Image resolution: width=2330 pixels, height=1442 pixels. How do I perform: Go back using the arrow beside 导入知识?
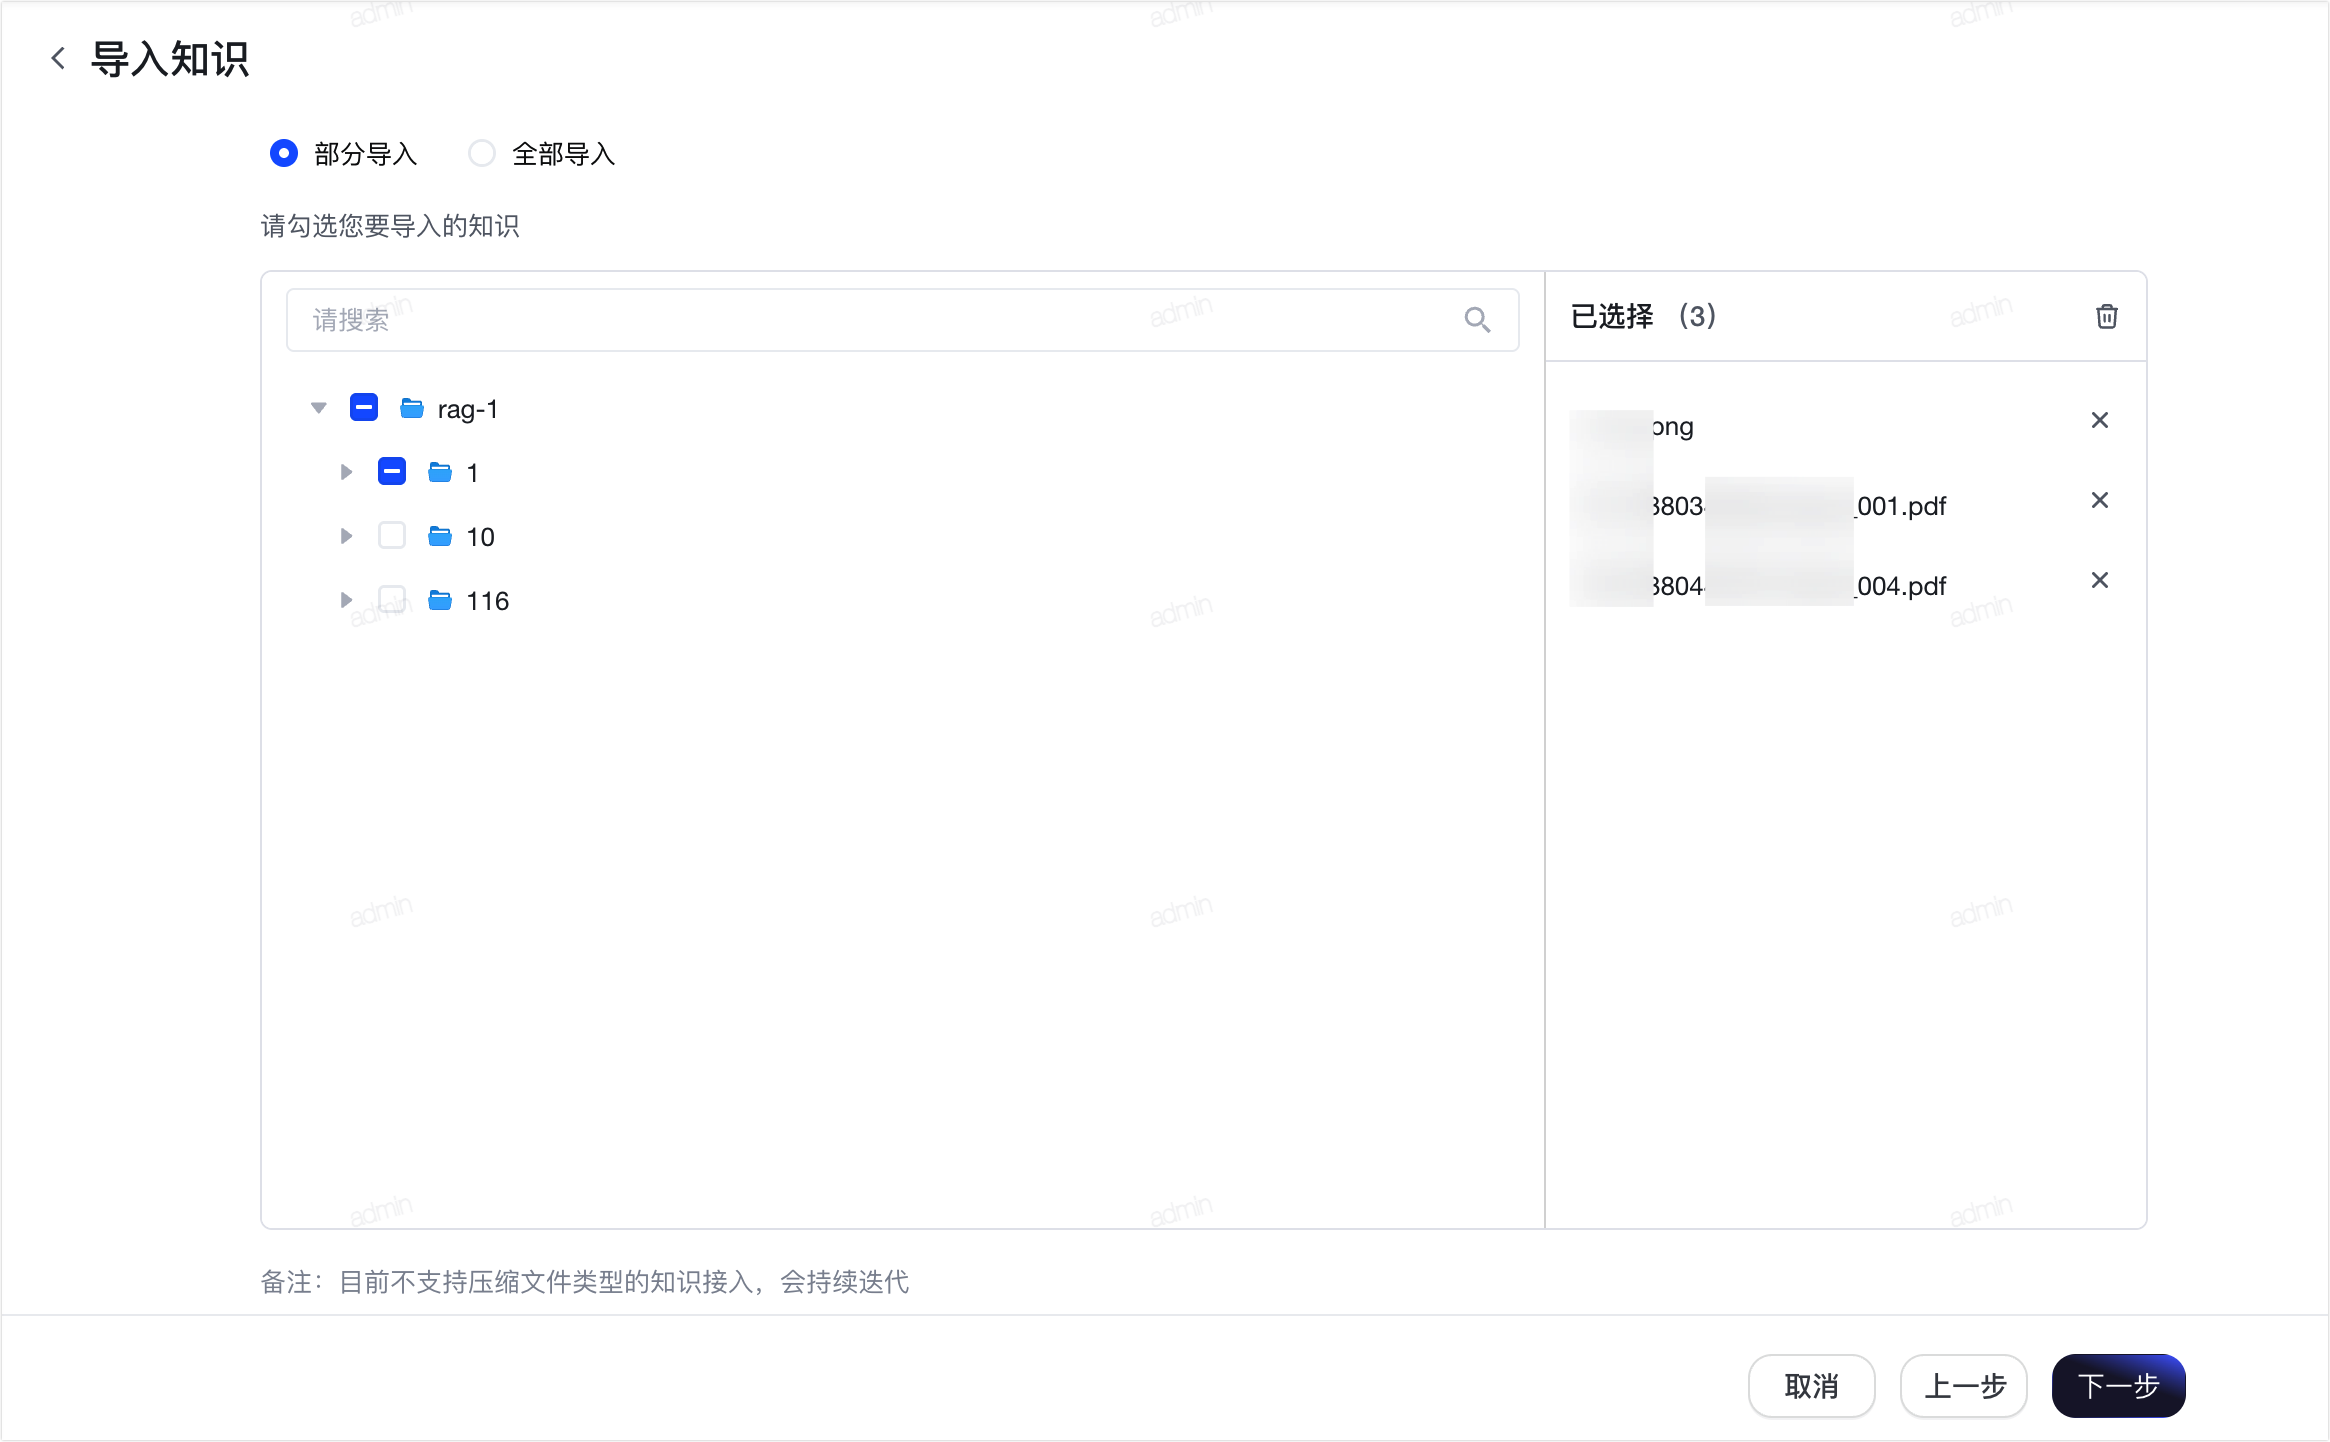(58, 58)
